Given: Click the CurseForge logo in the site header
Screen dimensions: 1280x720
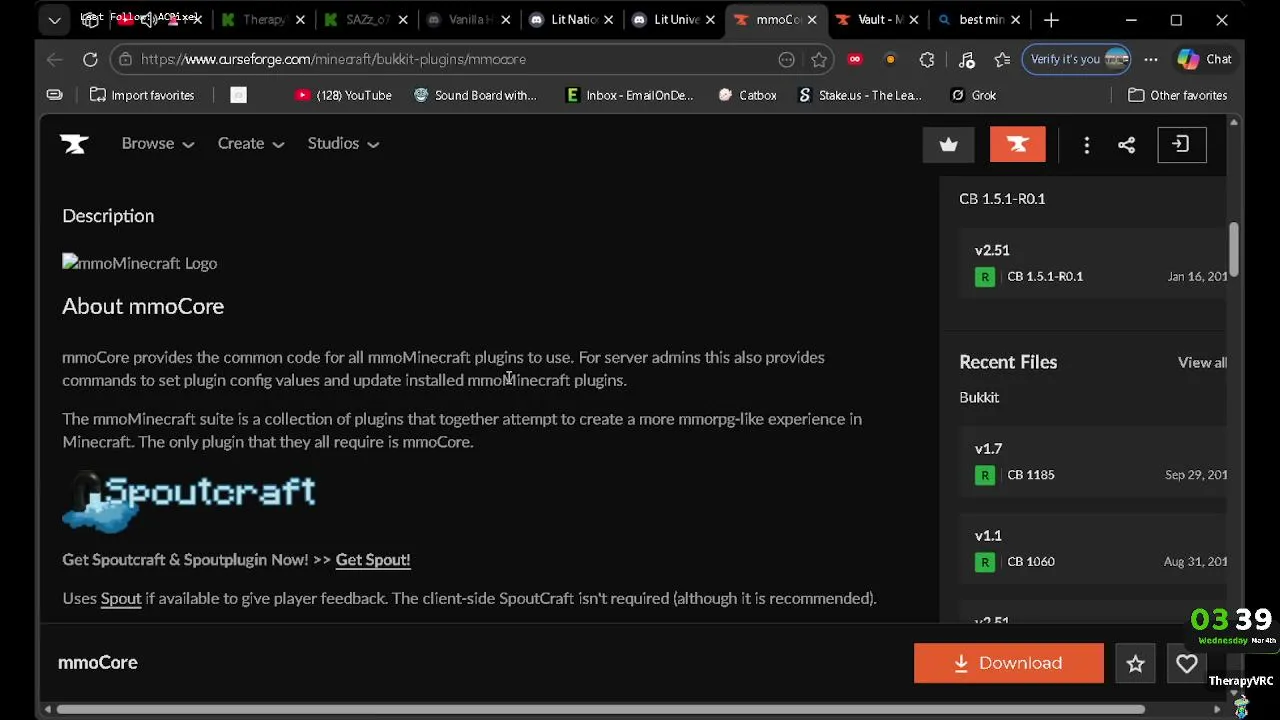Looking at the screenshot, I should coord(74,144).
